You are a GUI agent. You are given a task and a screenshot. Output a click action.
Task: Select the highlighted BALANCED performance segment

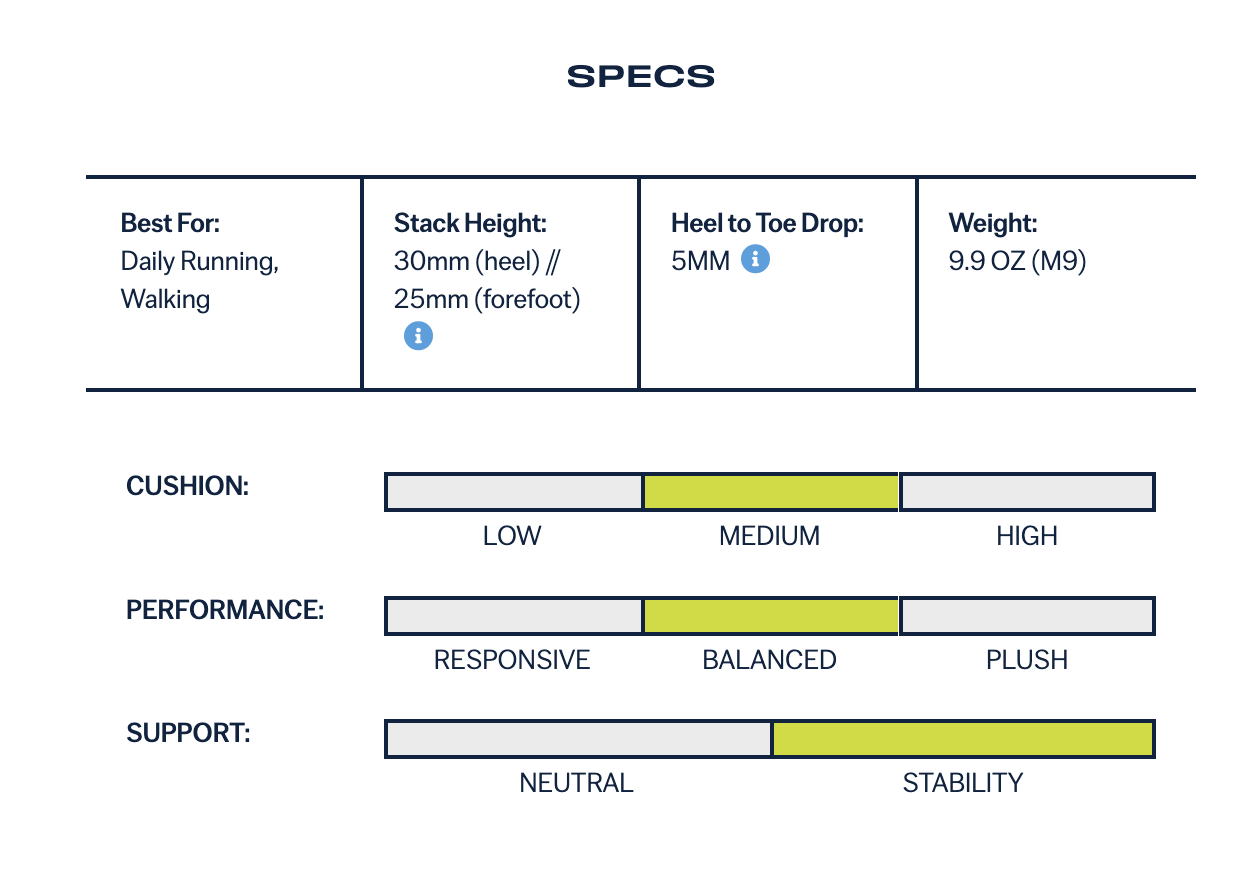[770, 616]
